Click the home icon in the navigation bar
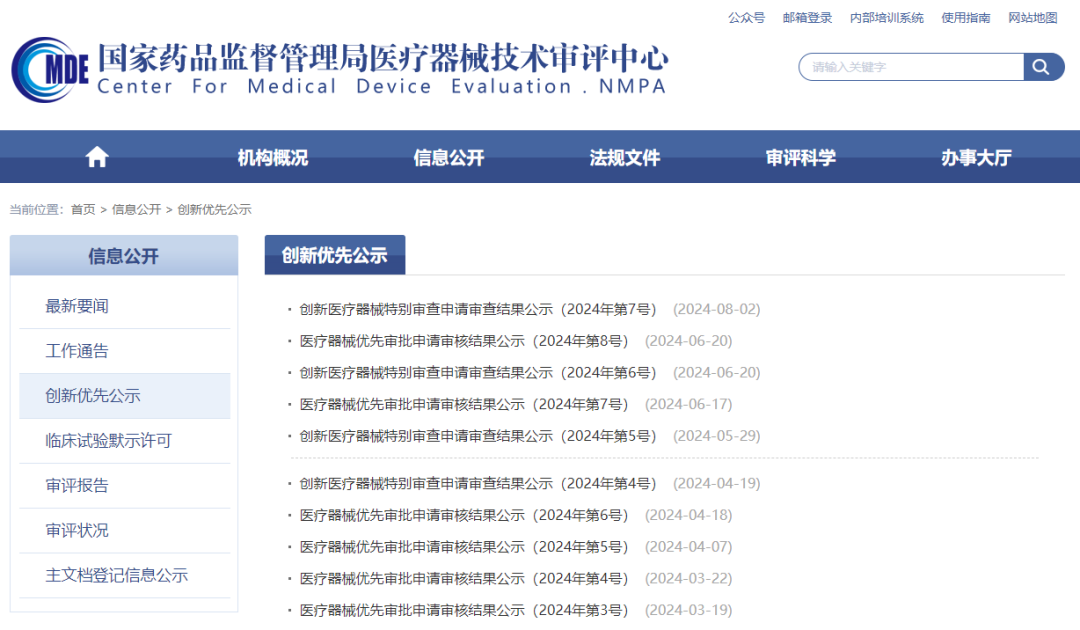1080x630 pixels. pyautogui.click(x=96, y=156)
